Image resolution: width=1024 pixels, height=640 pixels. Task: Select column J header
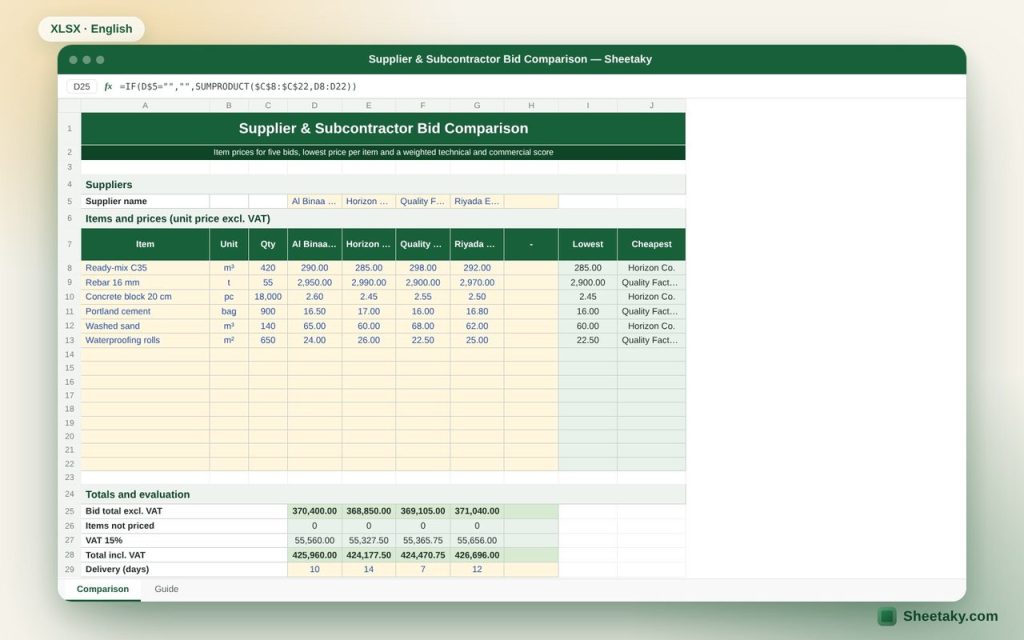pos(651,105)
